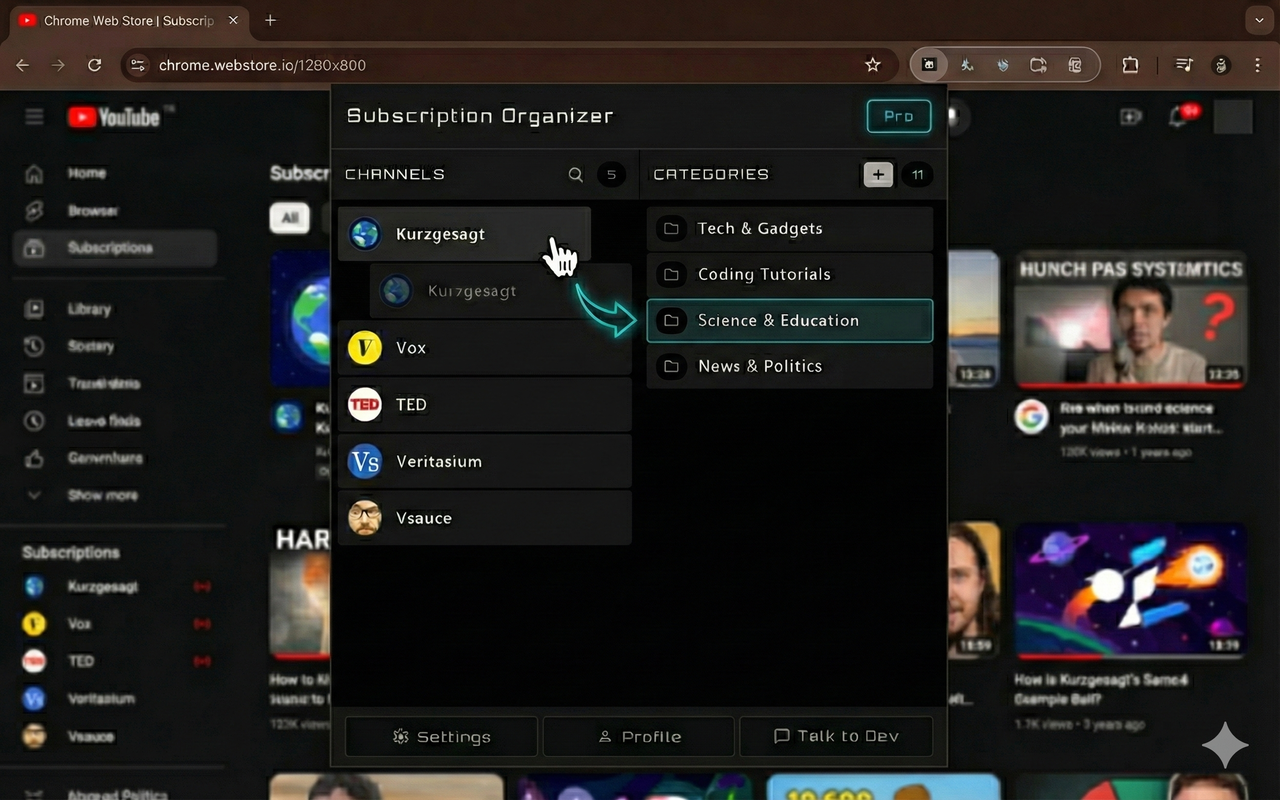Select the Kurzgesagt channel row
1280x800 pixels.
464,234
